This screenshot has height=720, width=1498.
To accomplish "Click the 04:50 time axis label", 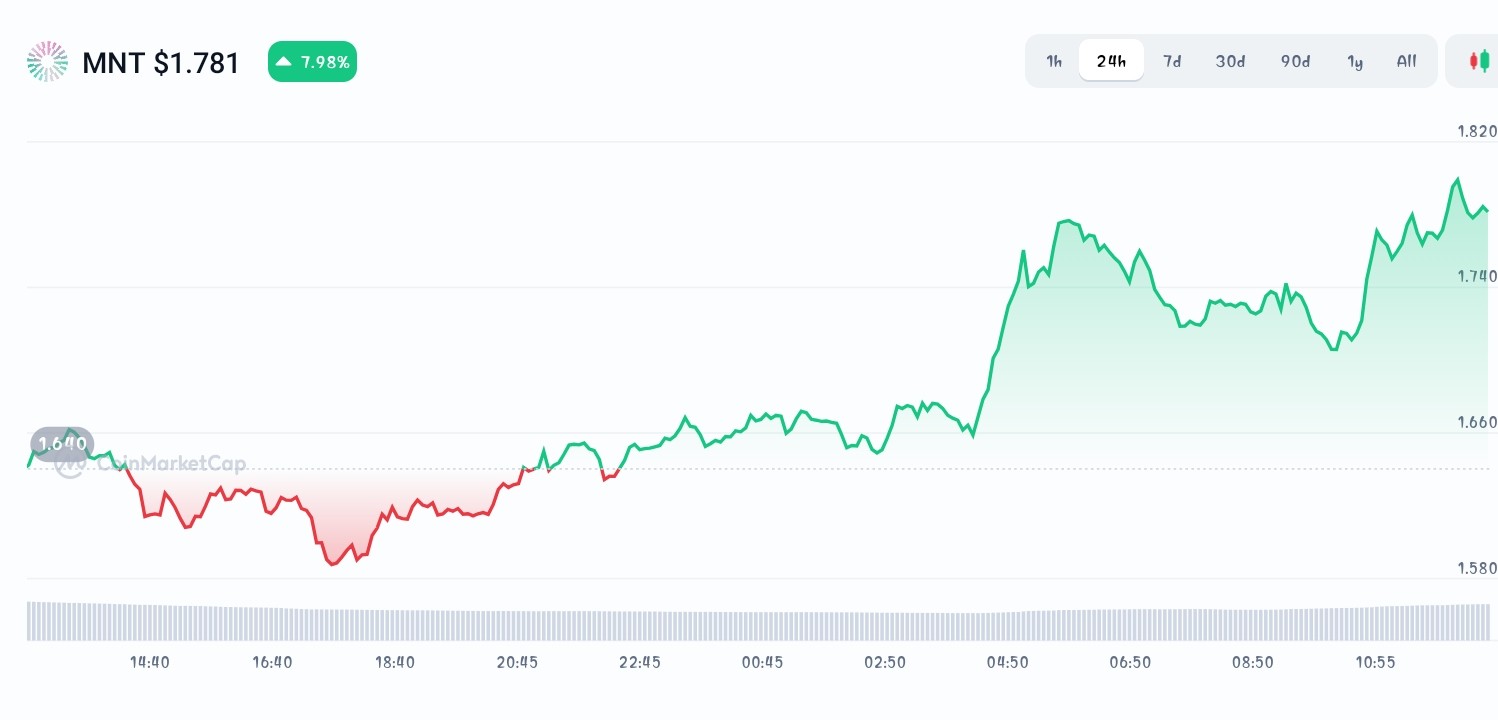I will point(1007,662).
